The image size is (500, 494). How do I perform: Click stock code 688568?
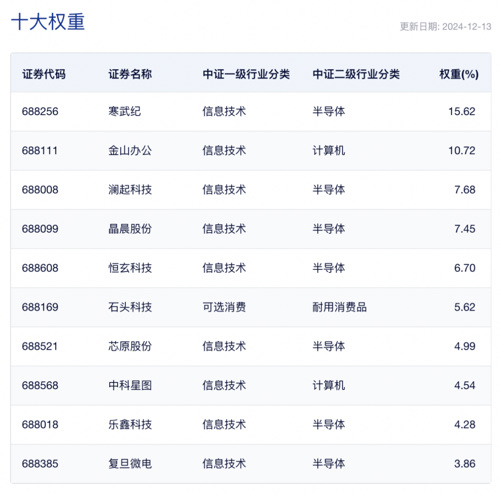tap(40, 385)
